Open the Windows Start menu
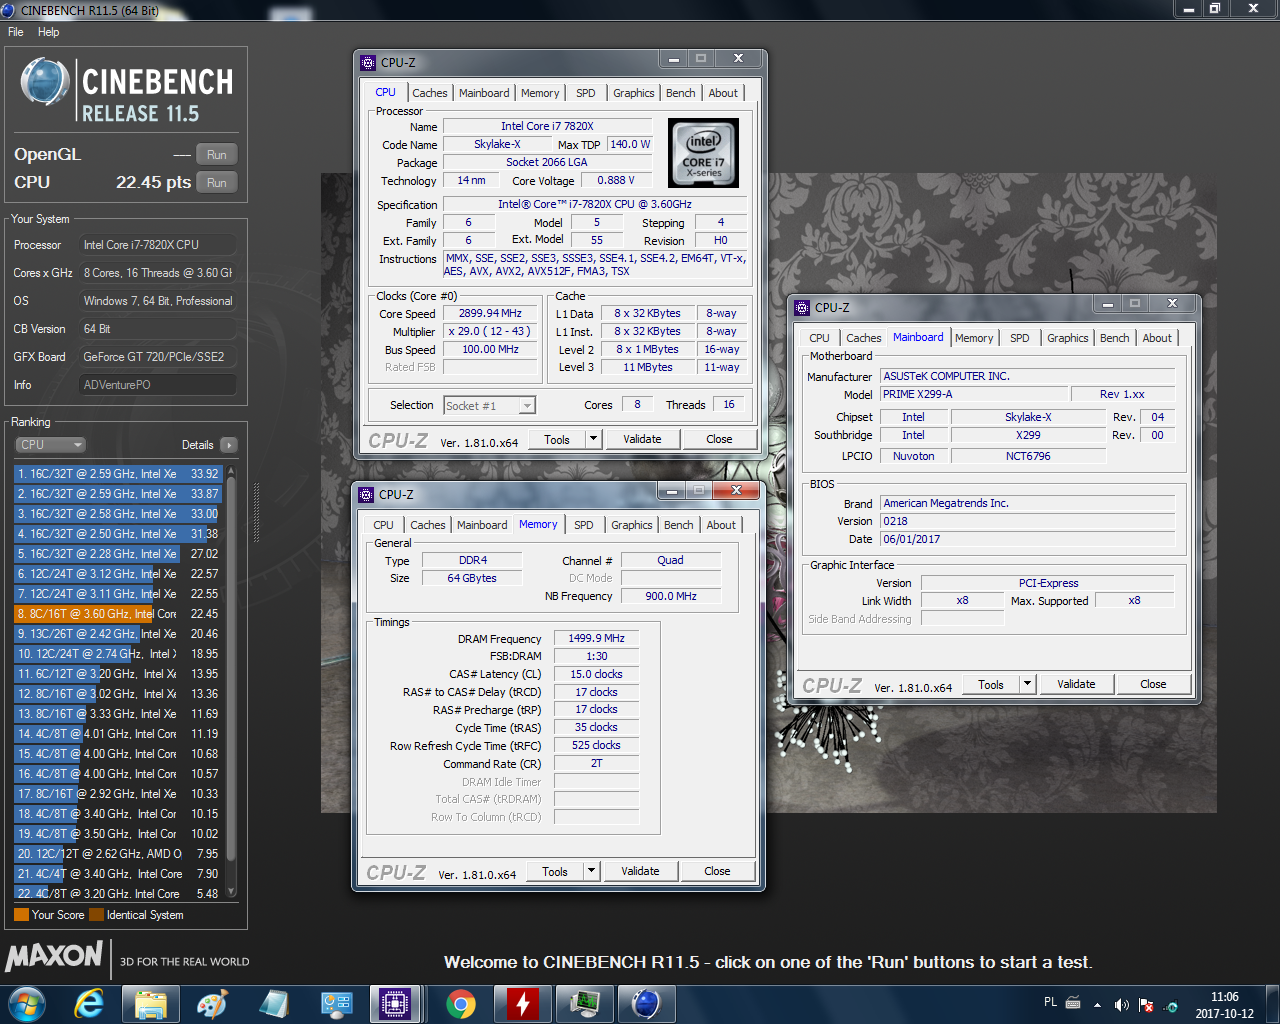This screenshot has width=1280, height=1024. (x=26, y=1003)
